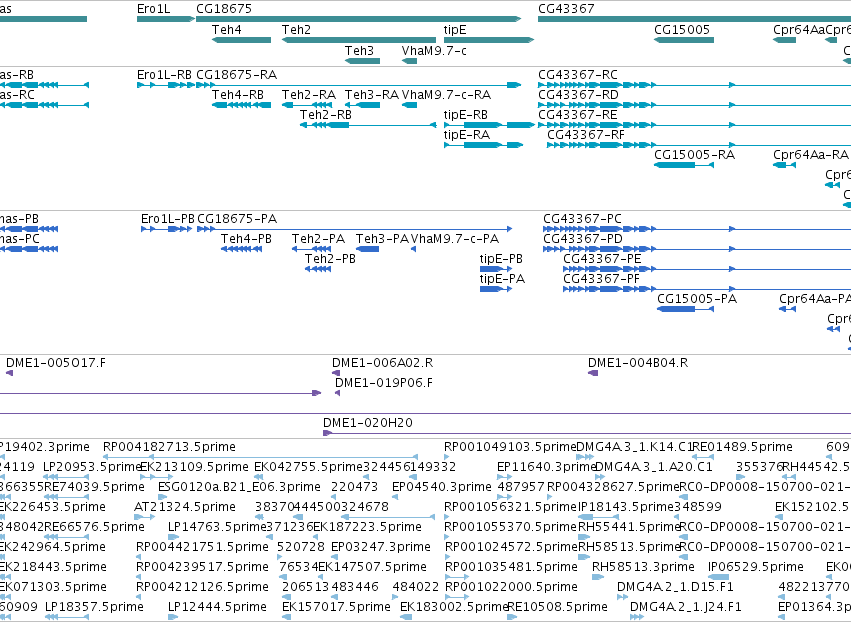Open the CG15005-PA protein label

pos(697,300)
